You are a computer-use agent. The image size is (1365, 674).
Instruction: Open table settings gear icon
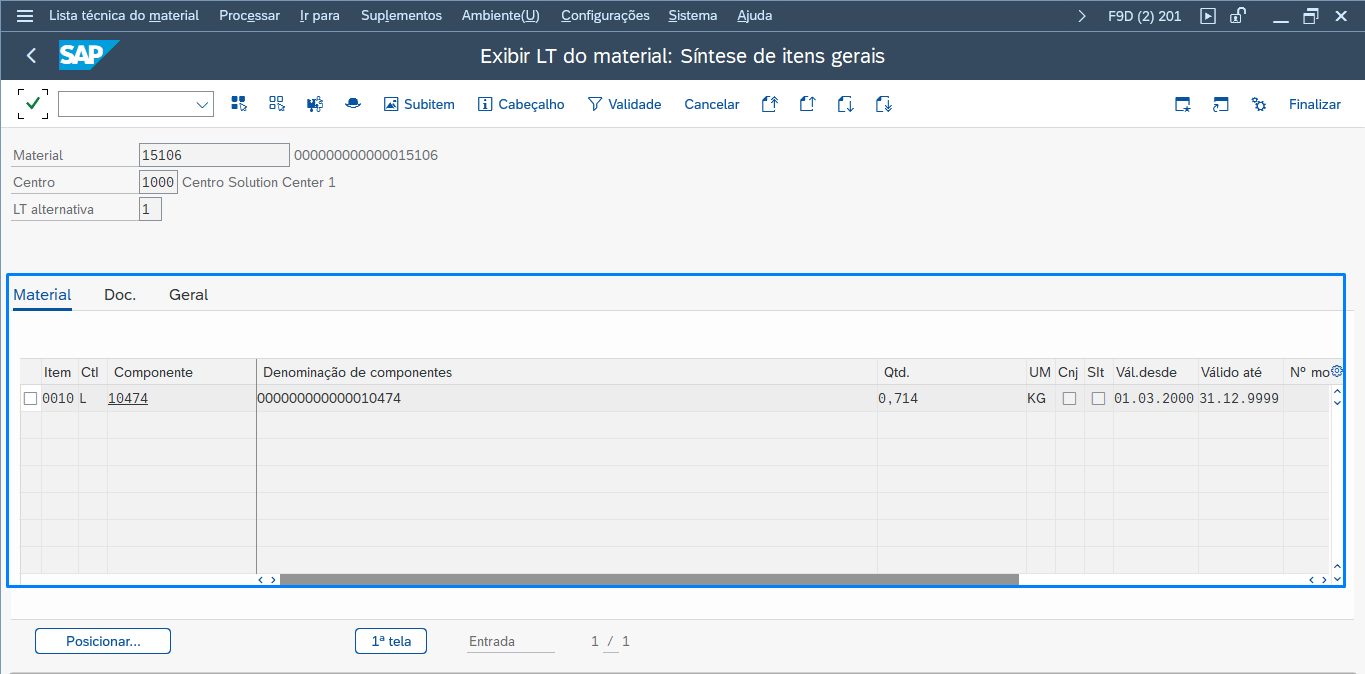tap(1337, 371)
